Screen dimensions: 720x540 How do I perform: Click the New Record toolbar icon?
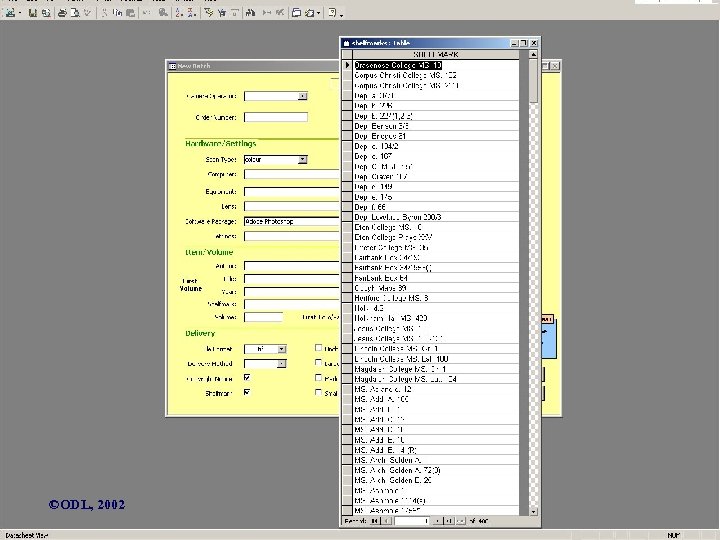click(267, 13)
